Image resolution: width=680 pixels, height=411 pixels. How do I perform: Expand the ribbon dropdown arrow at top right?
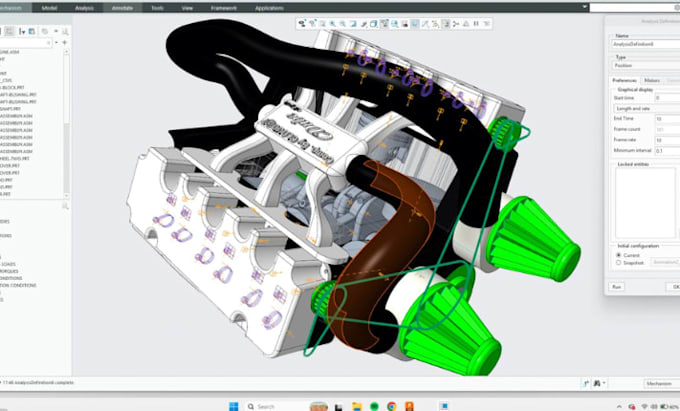(584, 7)
